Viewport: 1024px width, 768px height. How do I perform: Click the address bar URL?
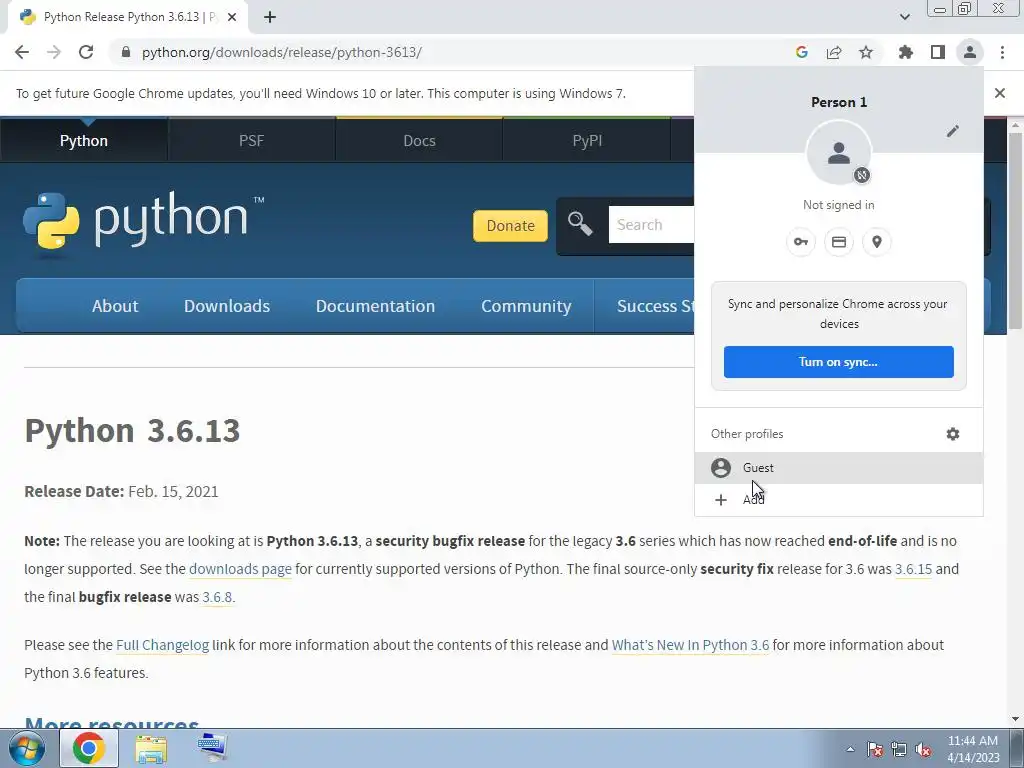click(x=281, y=52)
